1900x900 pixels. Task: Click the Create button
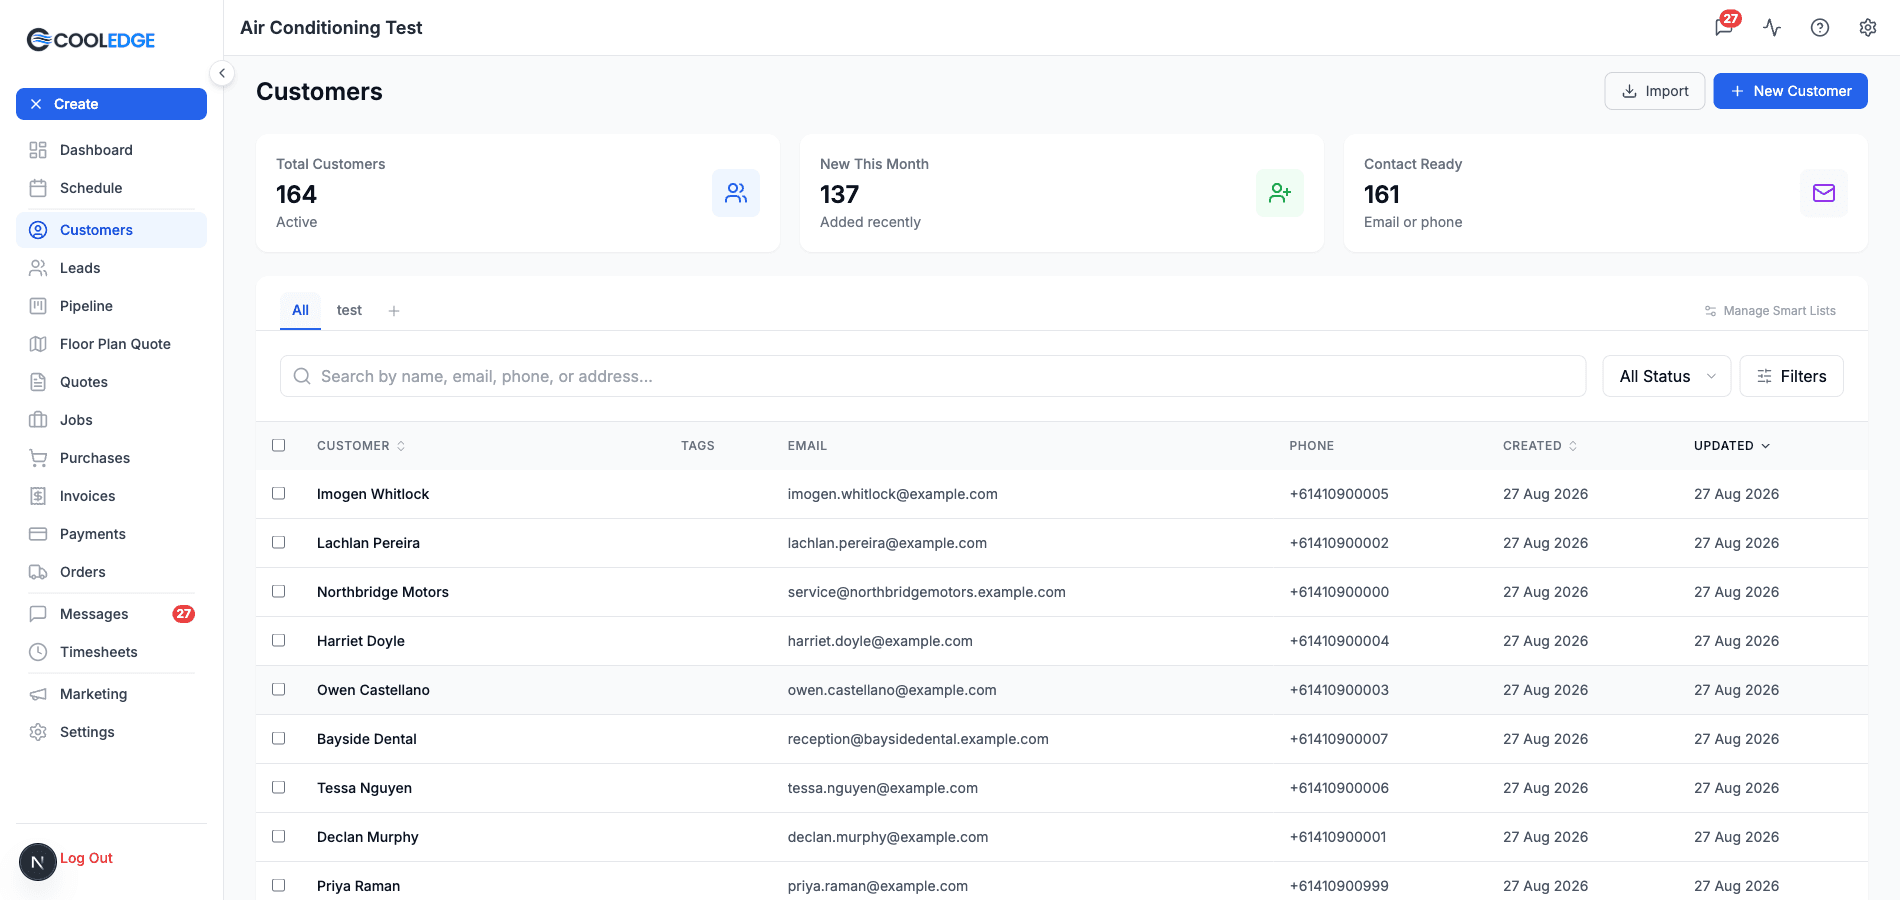pyautogui.click(x=111, y=104)
